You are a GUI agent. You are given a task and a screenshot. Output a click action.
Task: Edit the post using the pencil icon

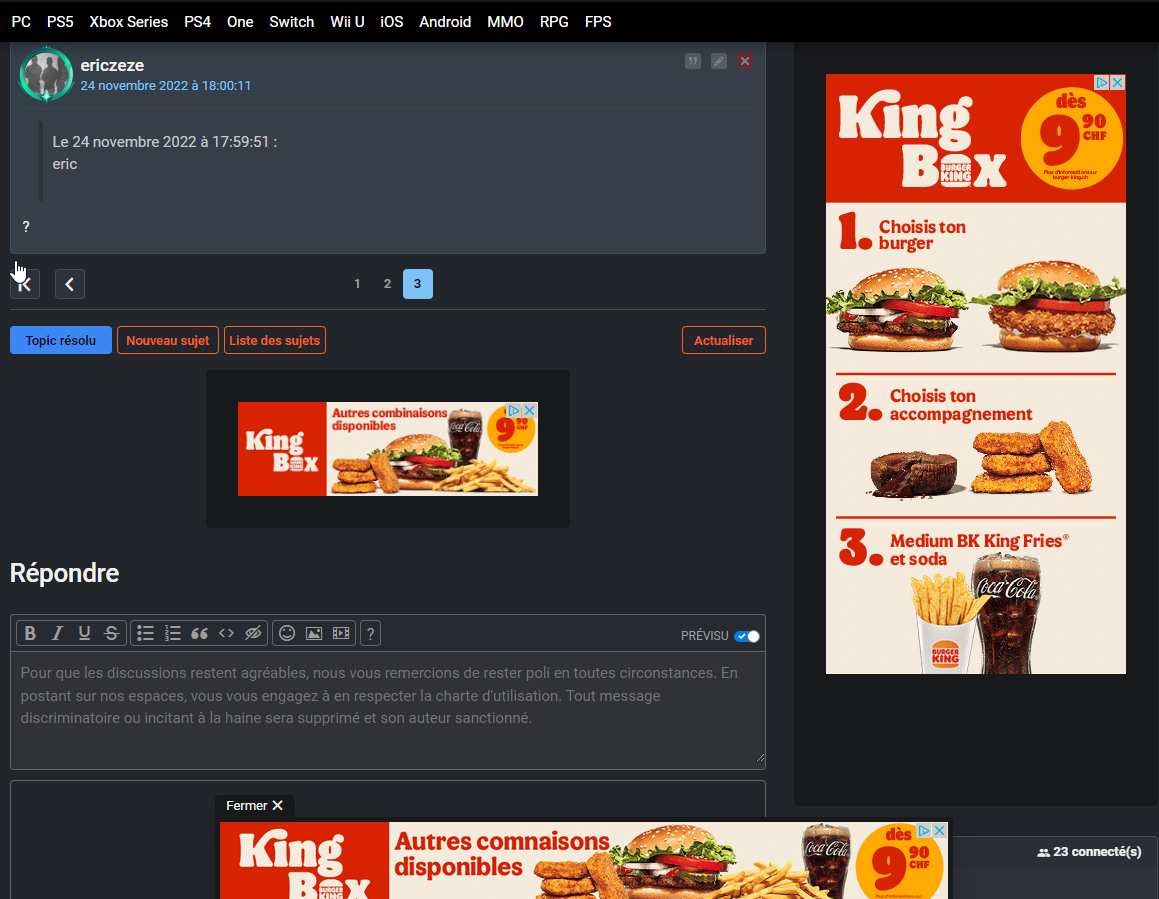[x=719, y=61]
